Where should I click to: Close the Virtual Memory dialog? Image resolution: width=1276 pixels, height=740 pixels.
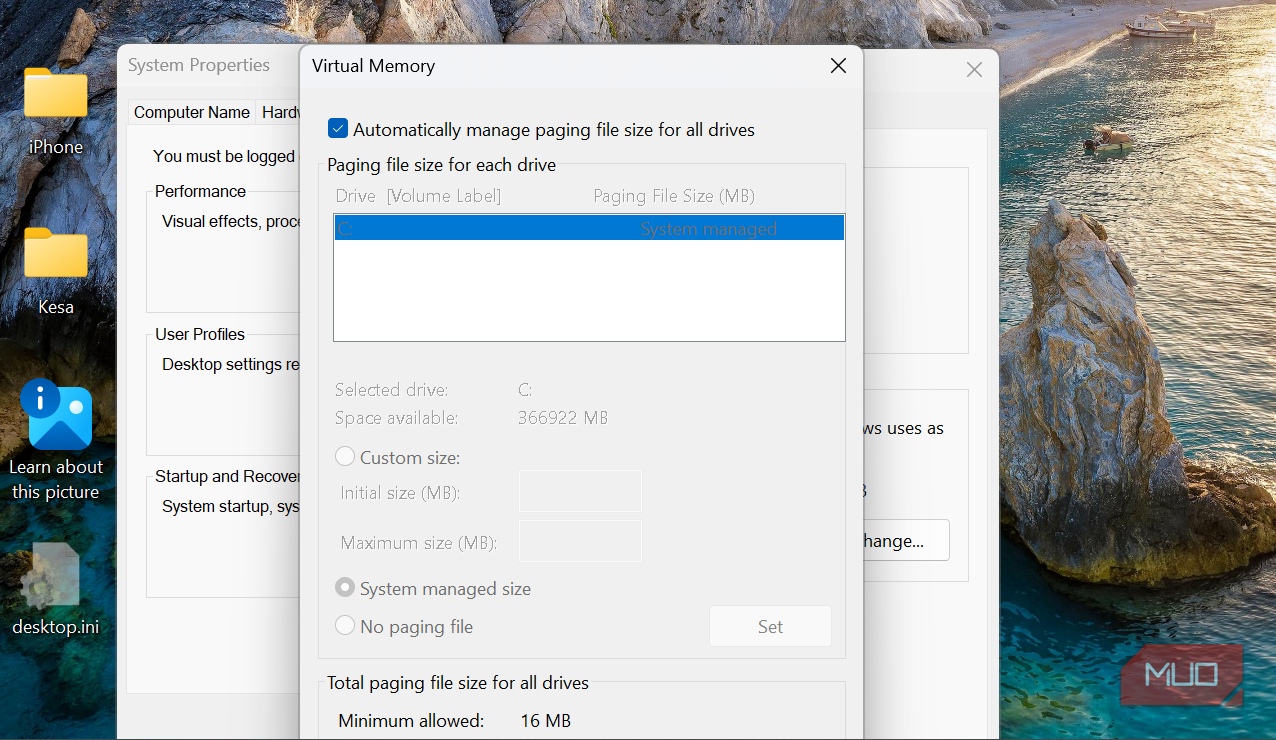[838, 66]
